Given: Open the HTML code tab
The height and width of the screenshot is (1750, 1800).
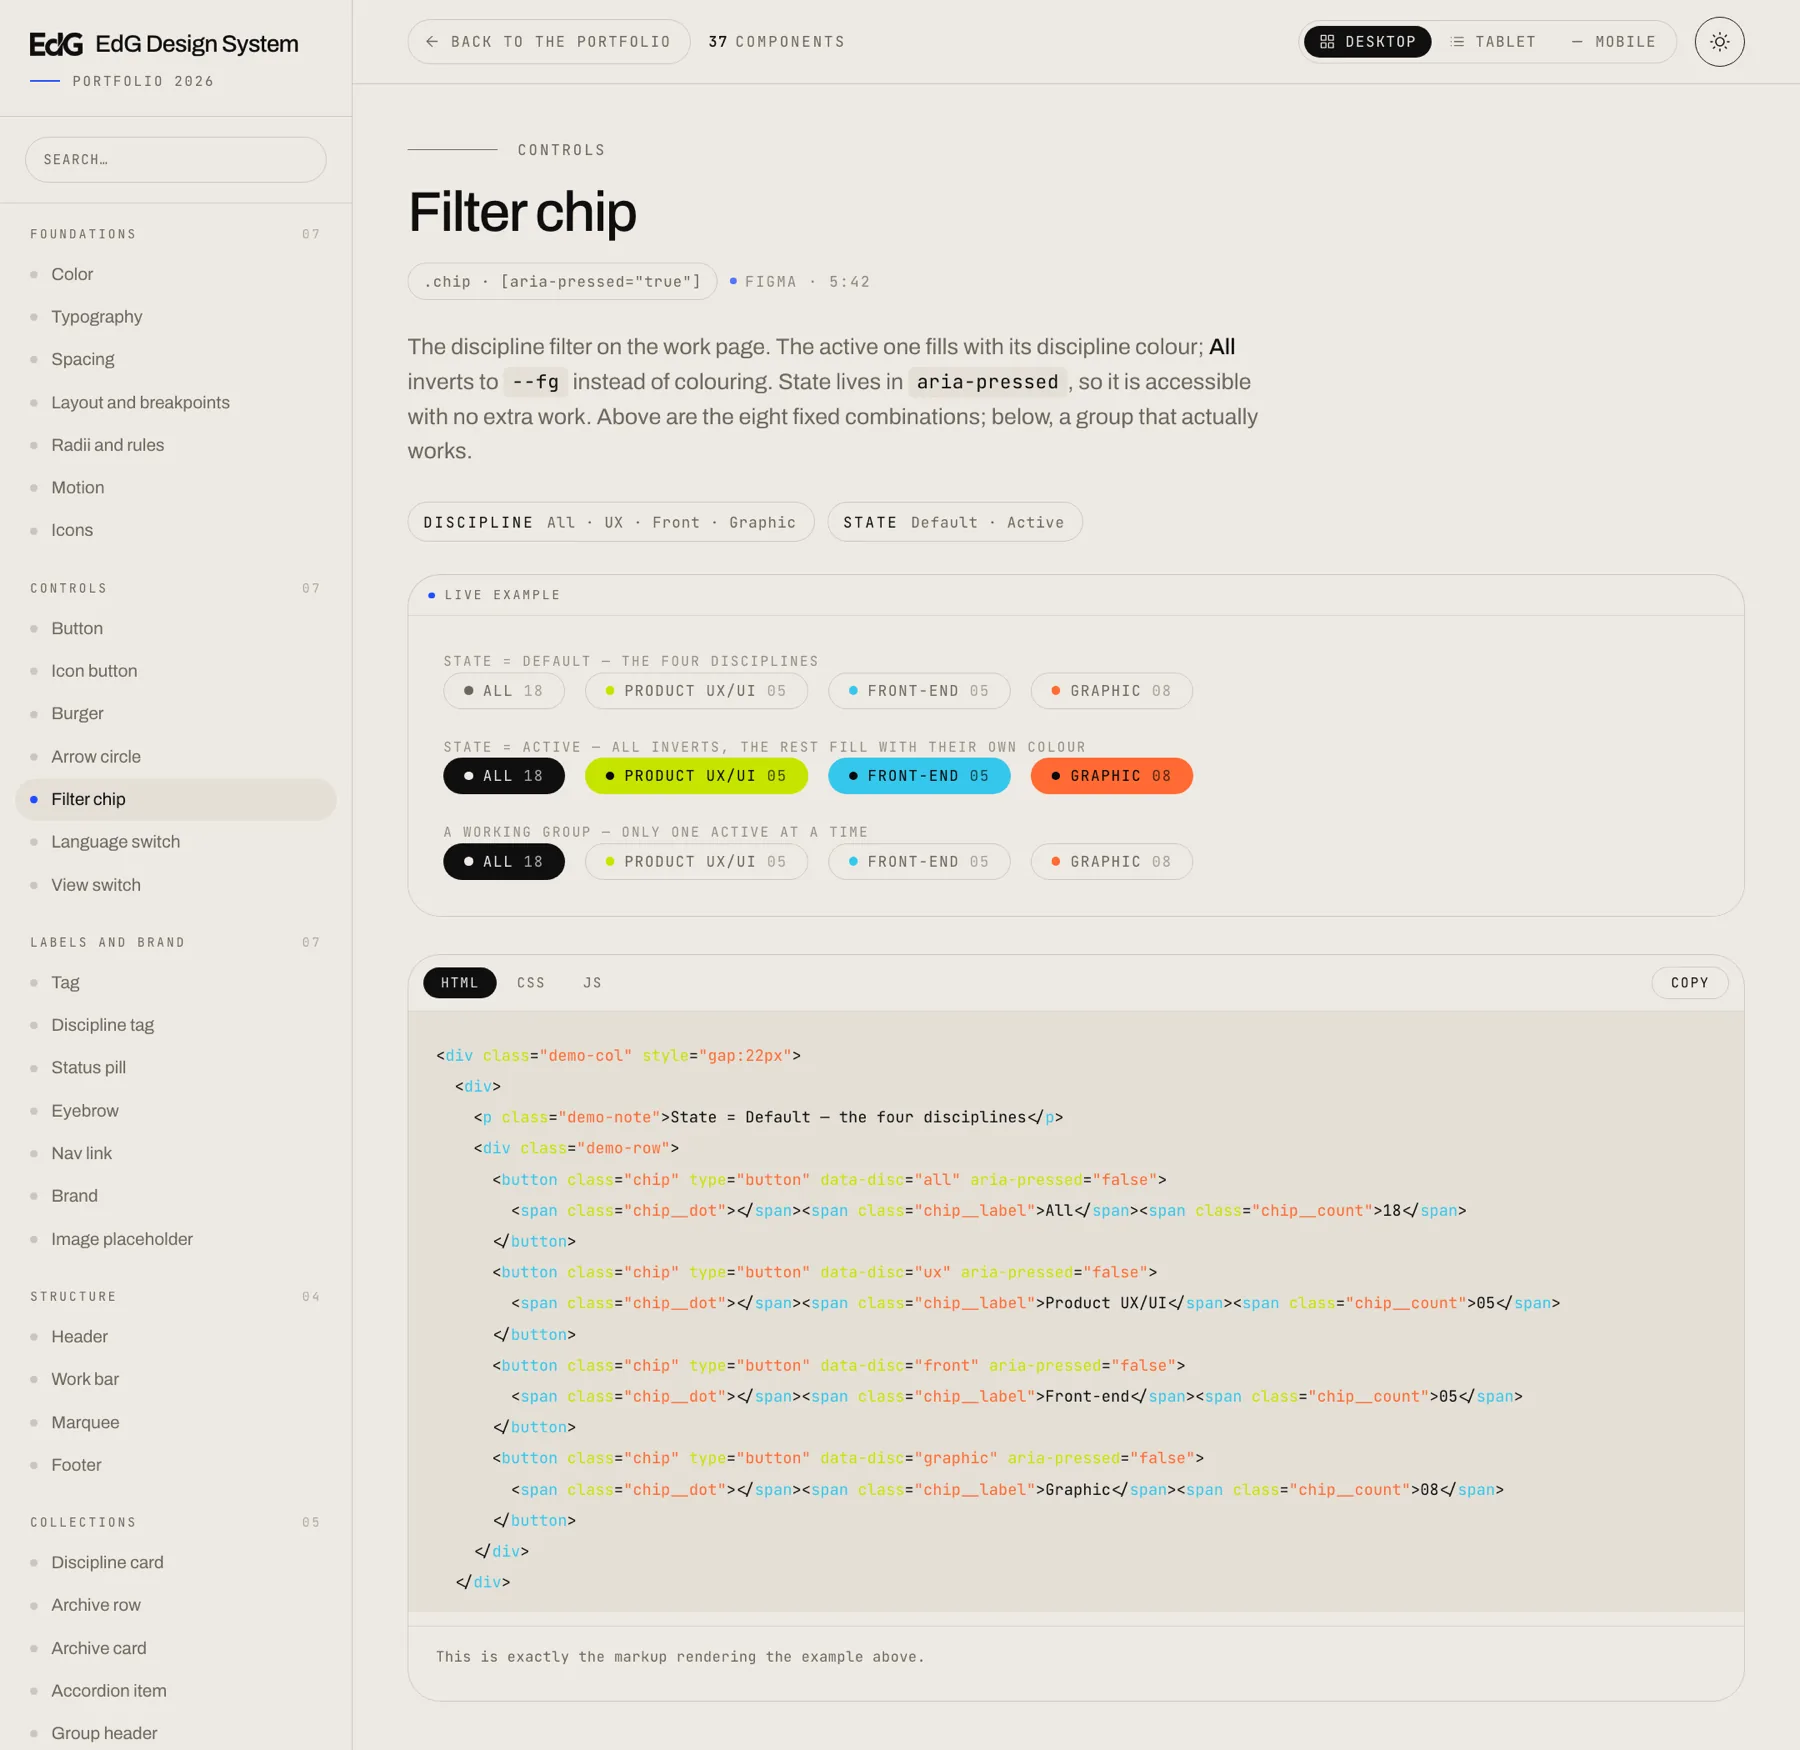Looking at the screenshot, I should [459, 983].
